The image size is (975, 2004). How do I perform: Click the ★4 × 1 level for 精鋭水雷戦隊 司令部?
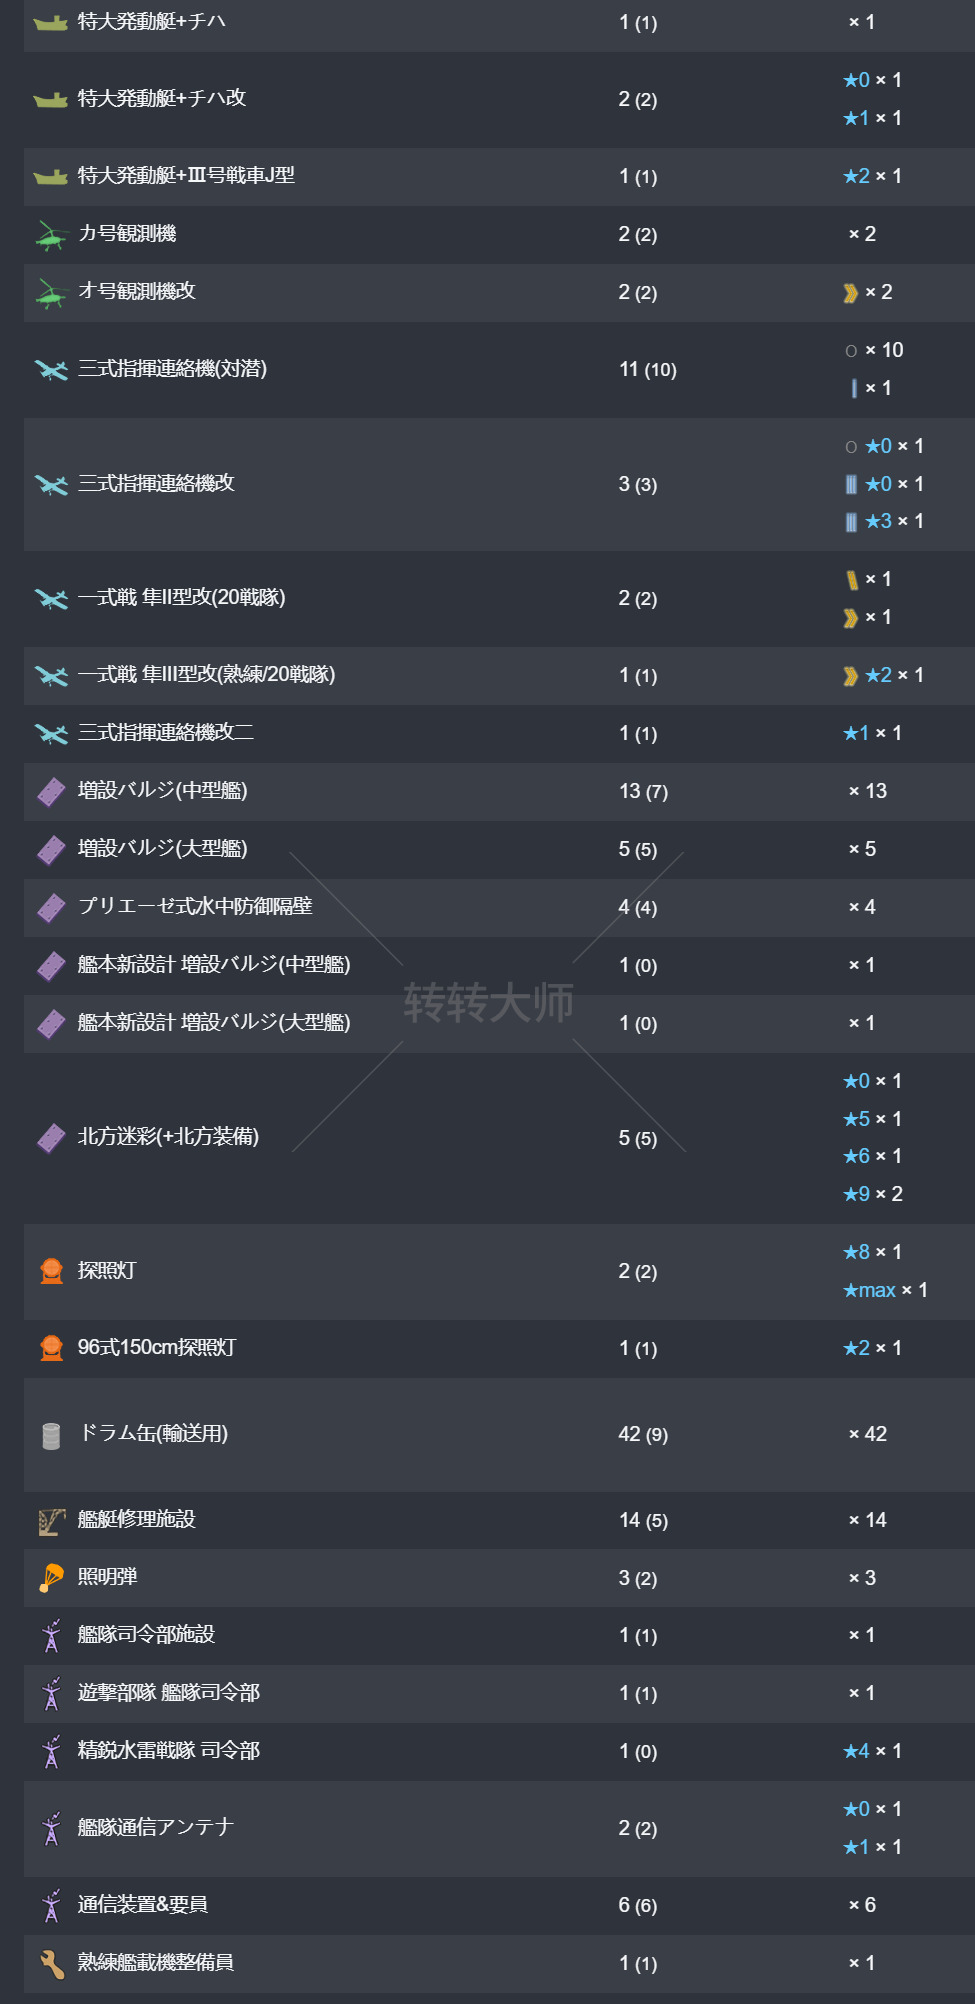pyautogui.click(x=872, y=1751)
